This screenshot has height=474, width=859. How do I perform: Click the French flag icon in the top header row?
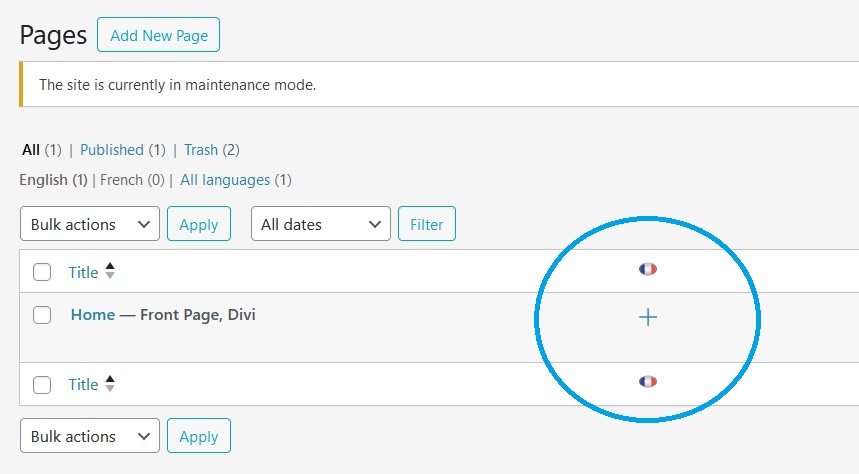tap(648, 269)
